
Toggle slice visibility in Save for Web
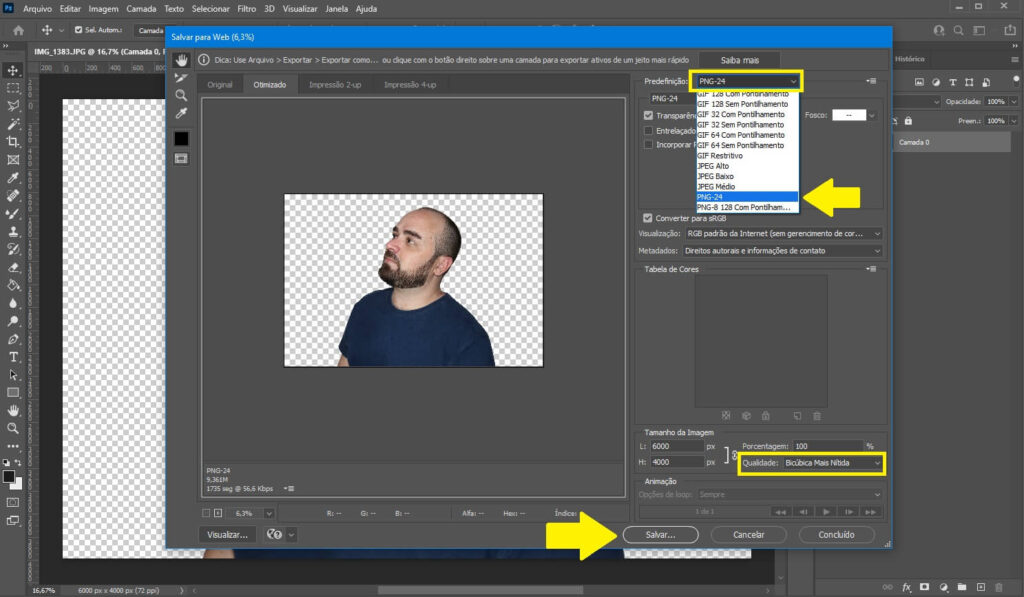(180, 157)
